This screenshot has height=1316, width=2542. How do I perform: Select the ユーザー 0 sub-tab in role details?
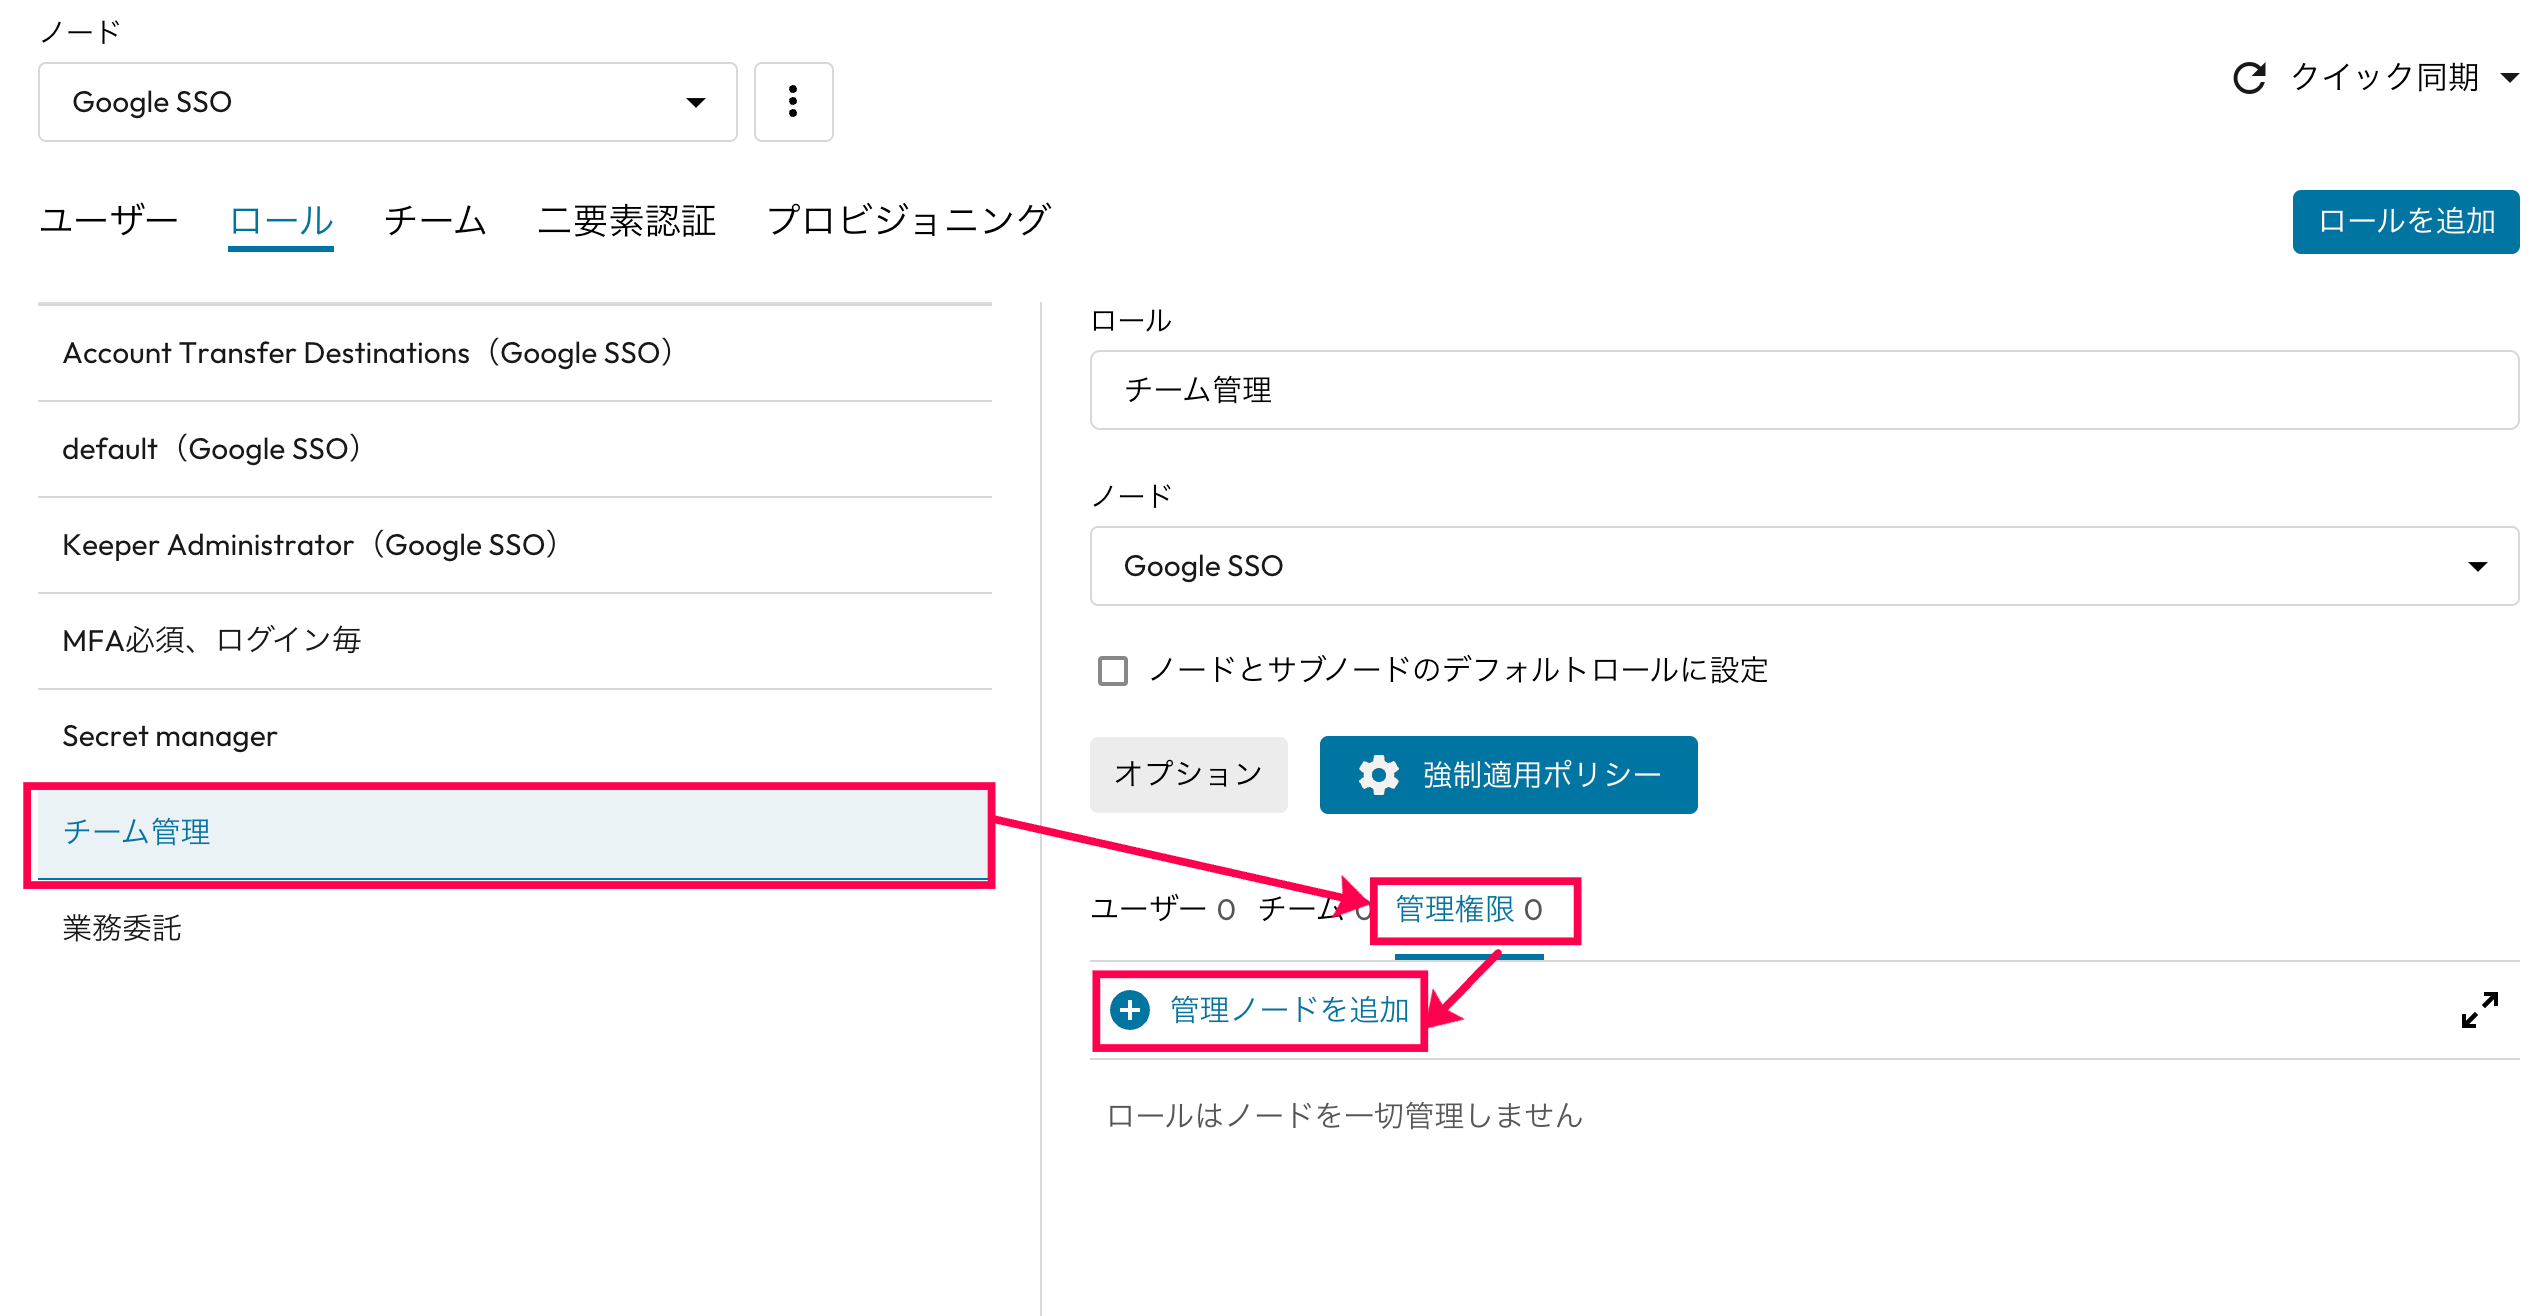click(1163, 909)
